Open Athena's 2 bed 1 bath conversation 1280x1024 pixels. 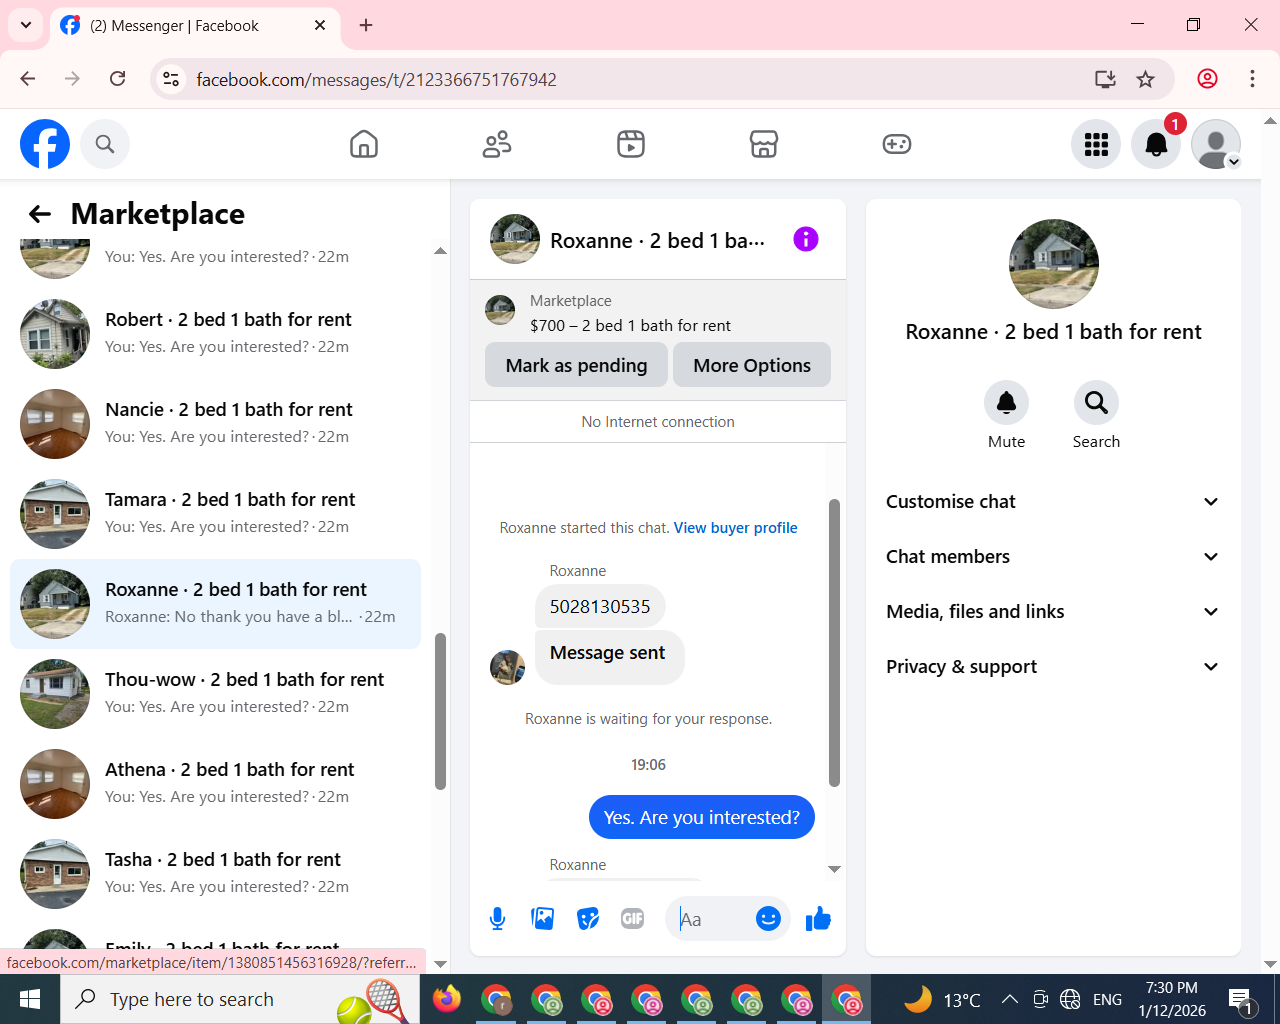coord(215,784)
